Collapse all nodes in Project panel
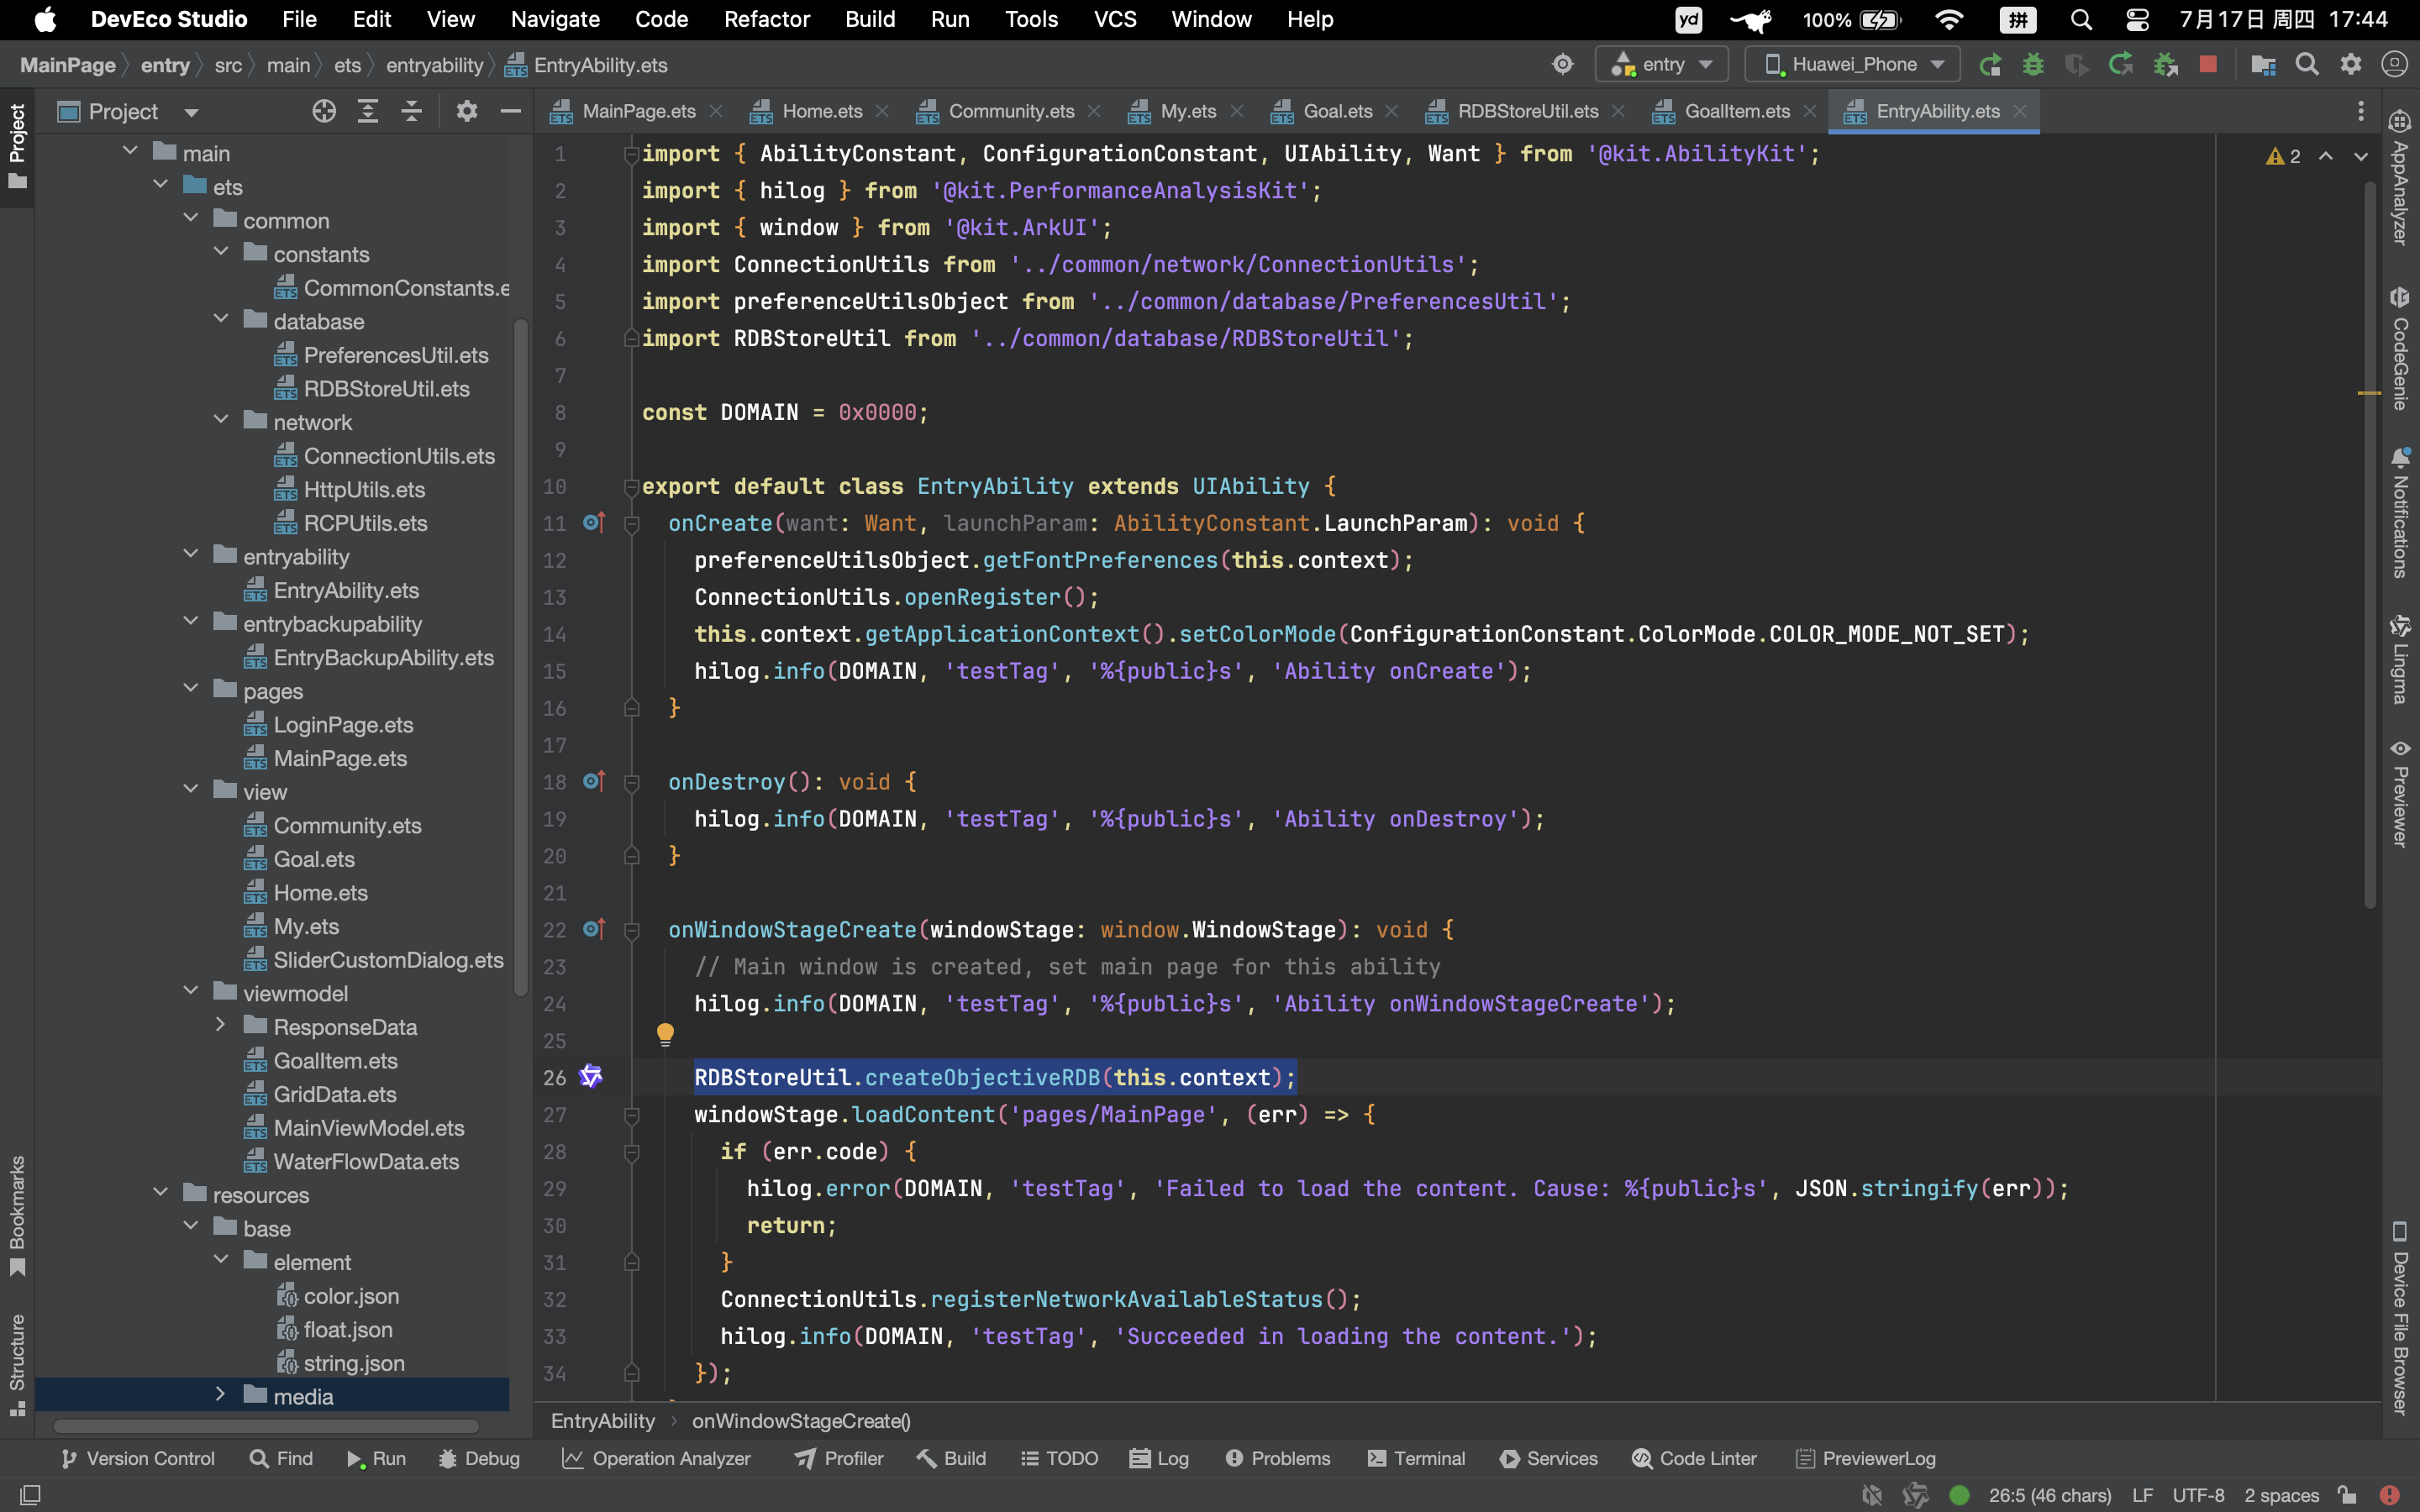Image resolution: width=2420 pixels, height=1512 pixels. coord(411,111)
